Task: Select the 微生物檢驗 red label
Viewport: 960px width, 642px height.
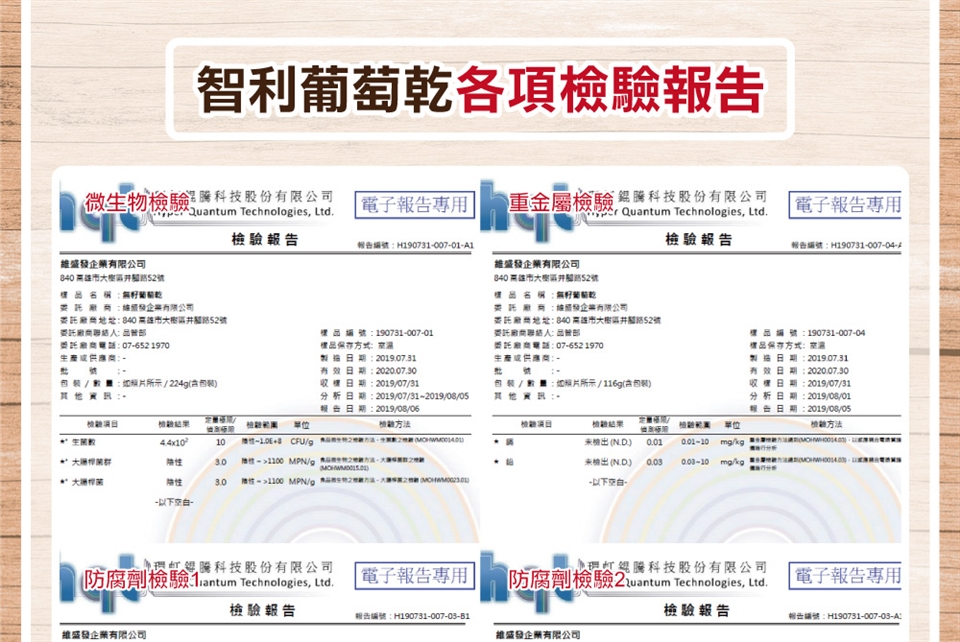Action: (137, 202)
